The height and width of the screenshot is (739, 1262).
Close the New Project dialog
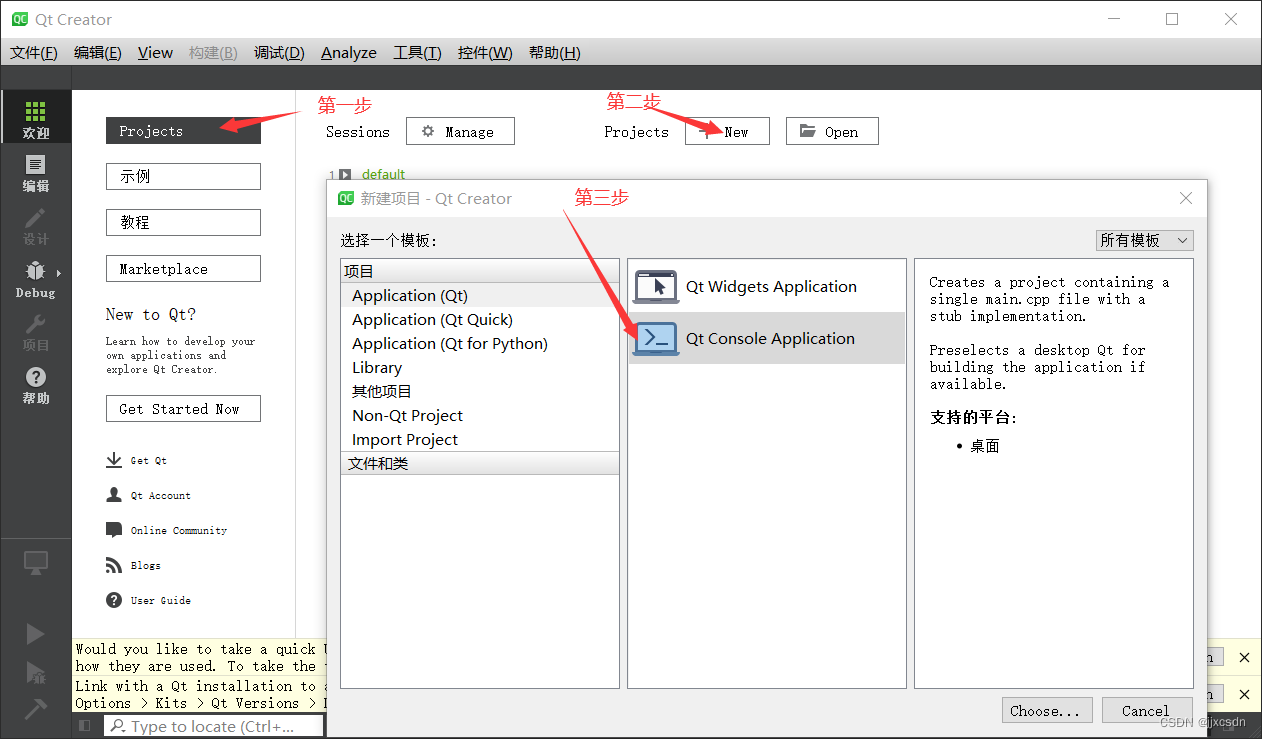1186,198
